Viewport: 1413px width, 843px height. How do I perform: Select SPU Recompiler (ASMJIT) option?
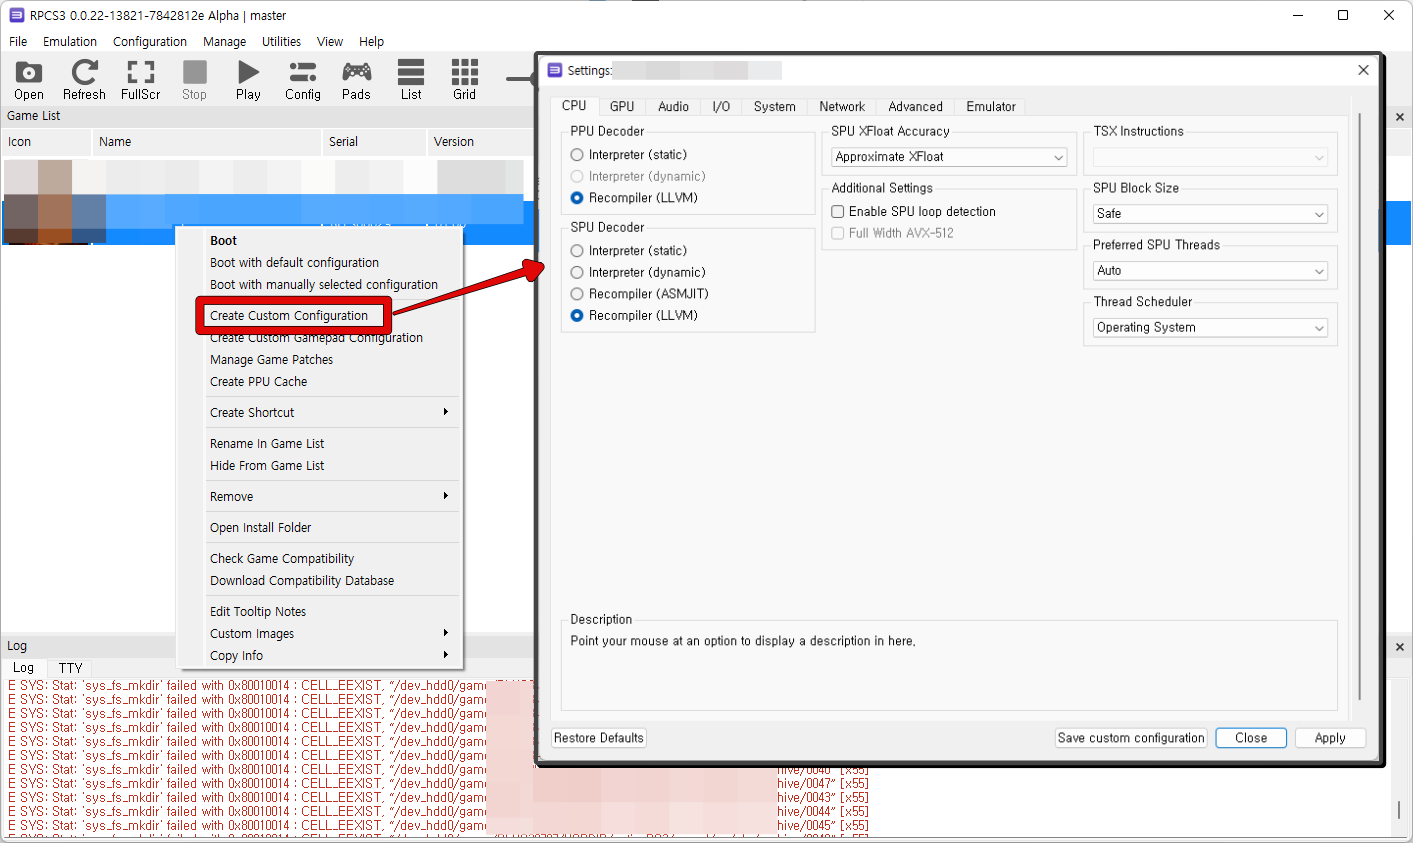tap(639, 294)
